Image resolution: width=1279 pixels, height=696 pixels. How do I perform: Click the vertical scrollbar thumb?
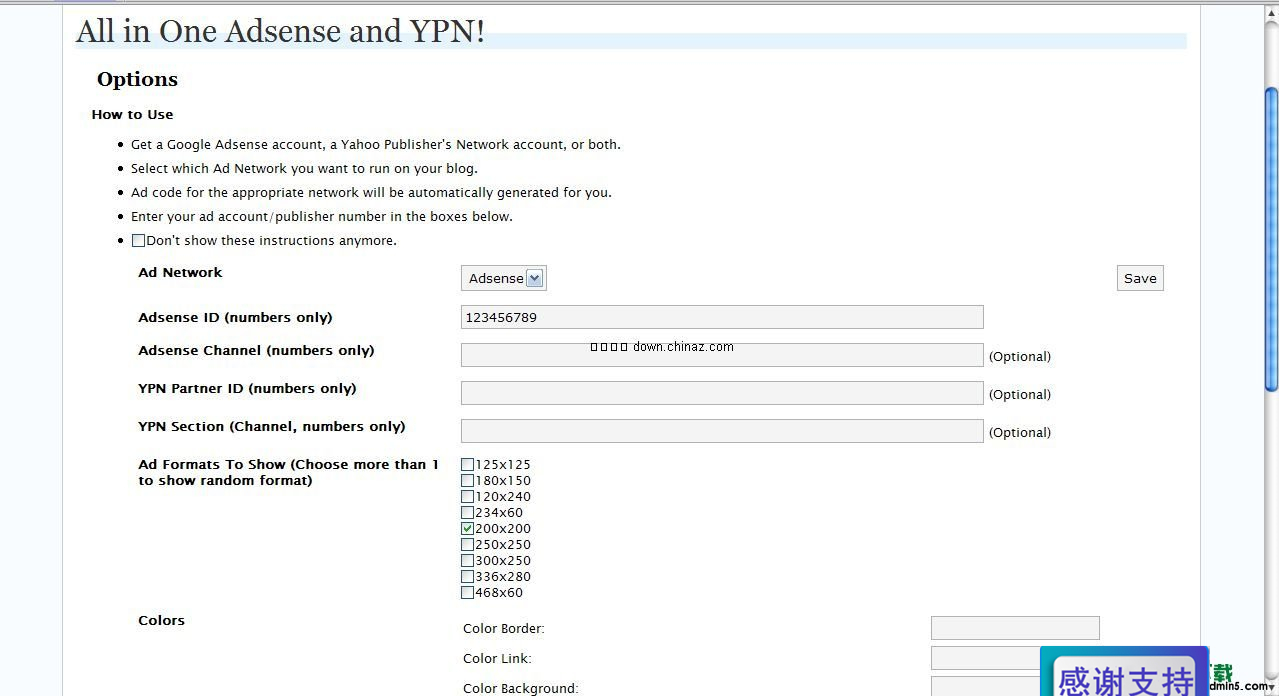tap(1271, 240)
